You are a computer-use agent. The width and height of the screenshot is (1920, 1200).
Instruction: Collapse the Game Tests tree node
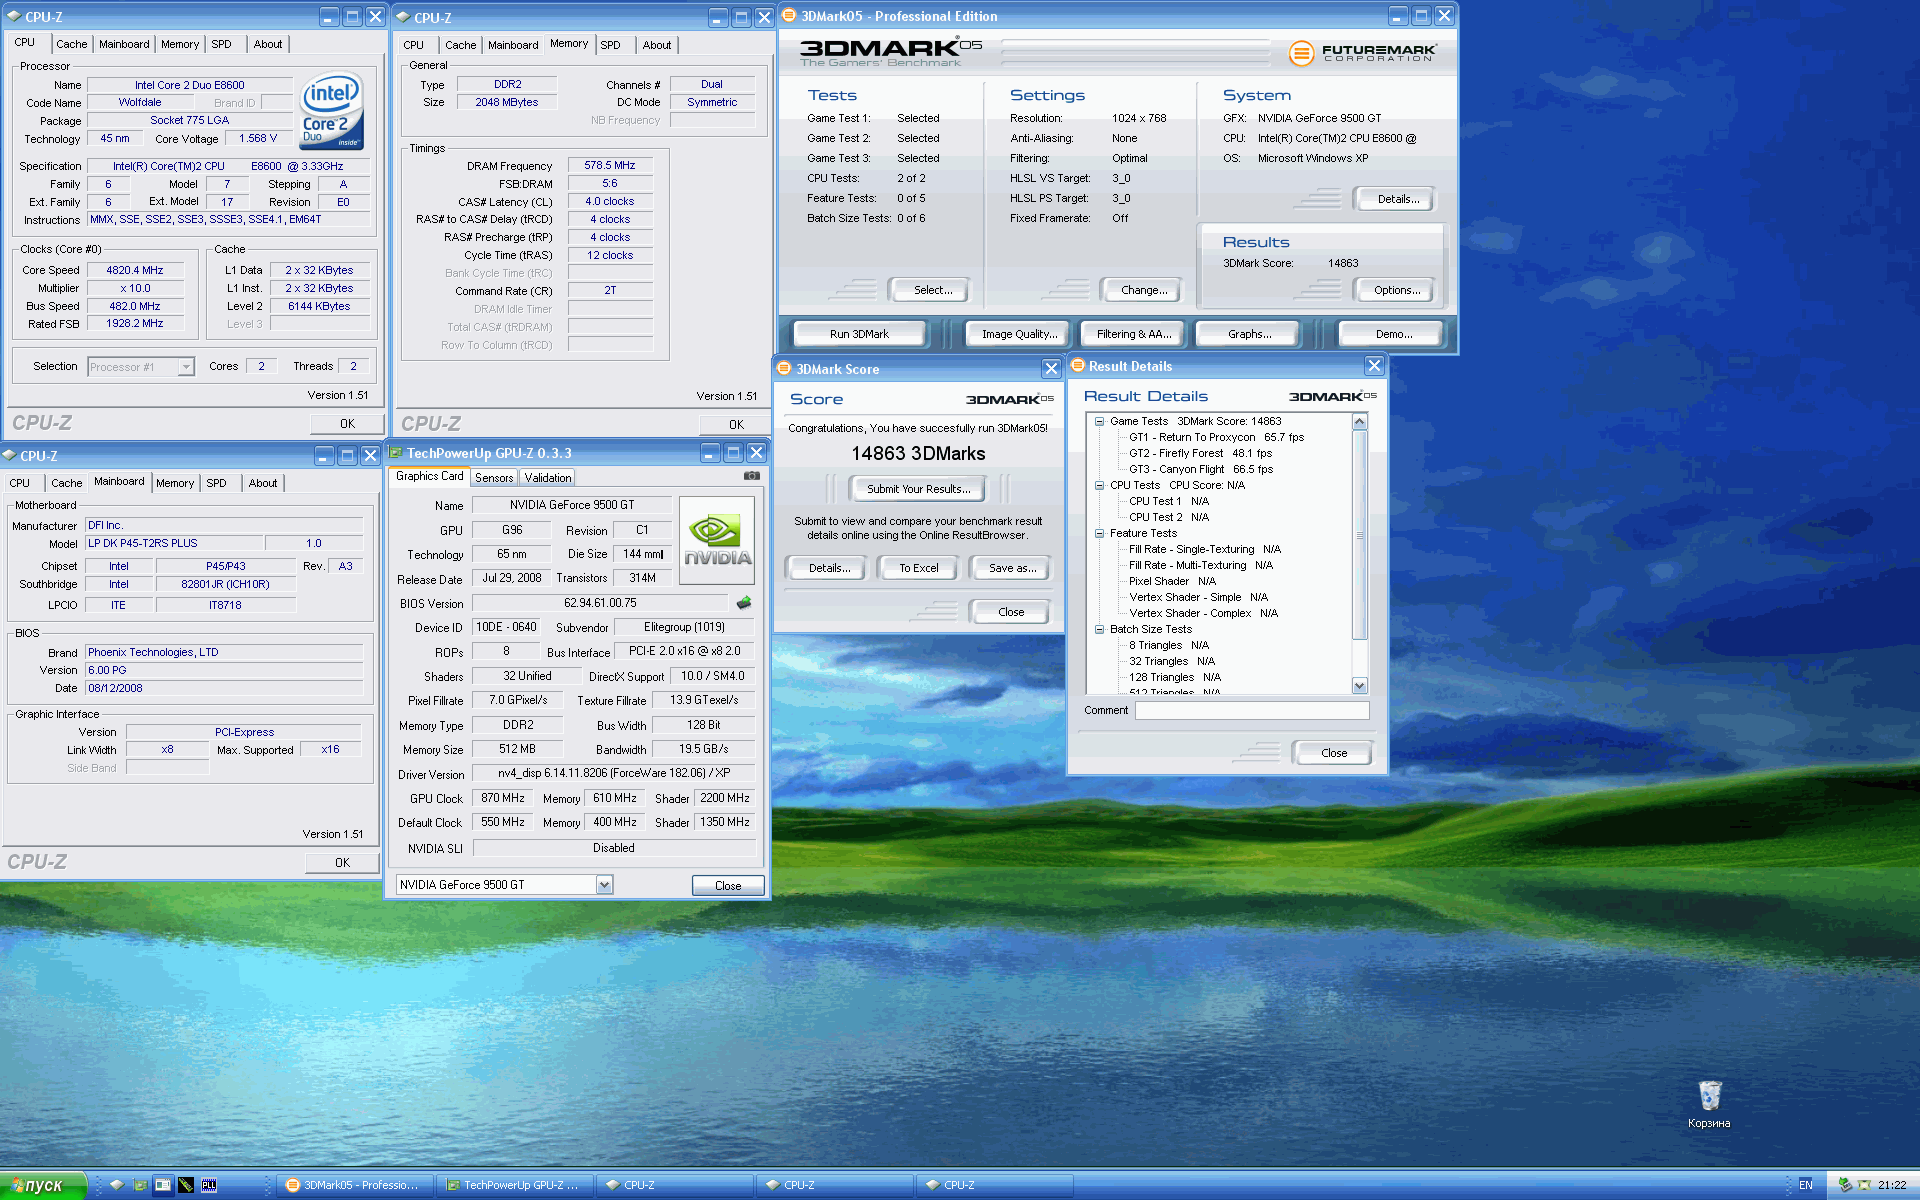[x=1099, y=421]
